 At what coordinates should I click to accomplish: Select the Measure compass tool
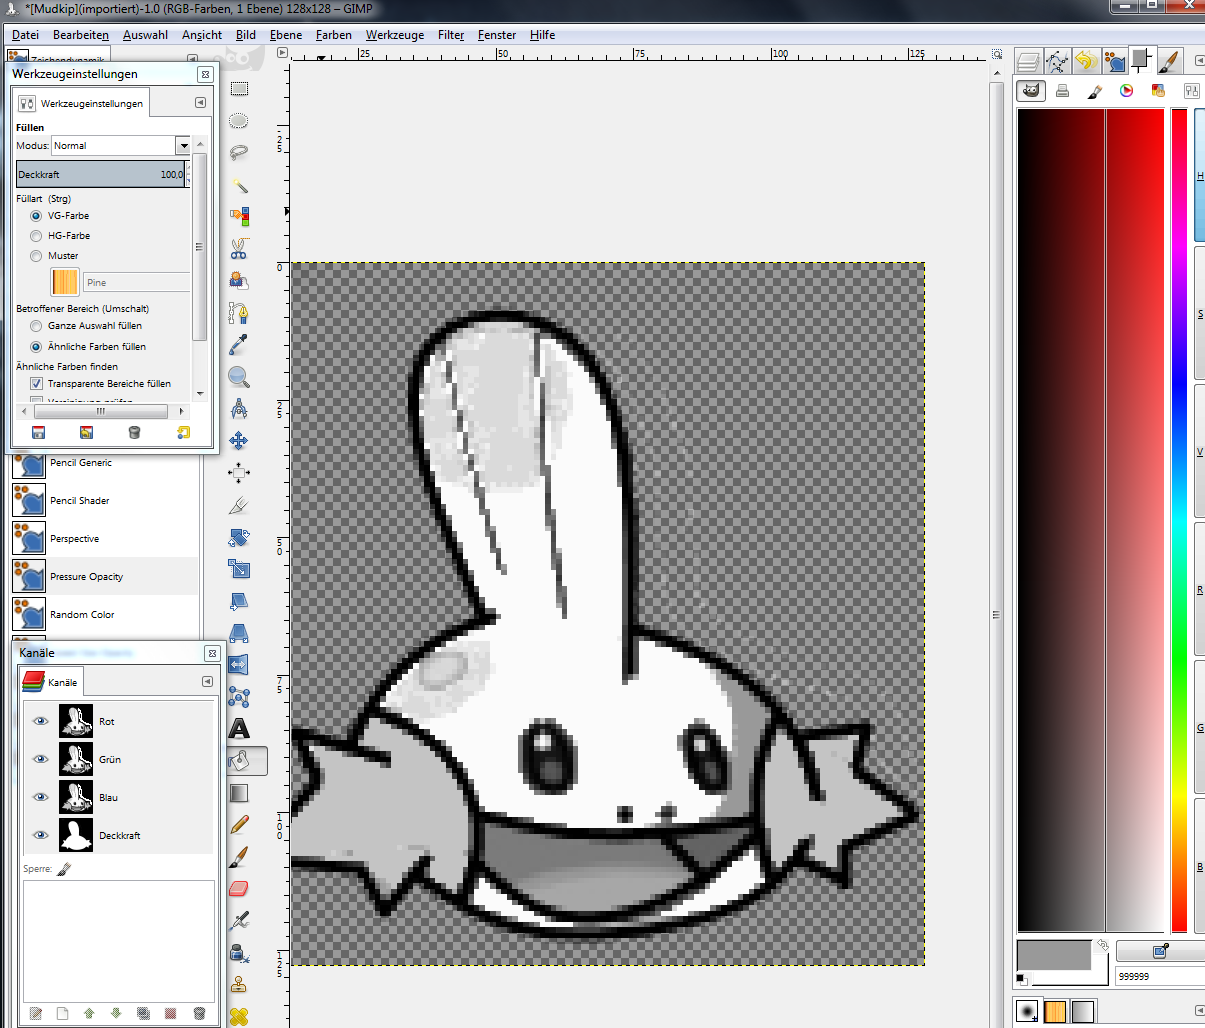click(239, 409)
